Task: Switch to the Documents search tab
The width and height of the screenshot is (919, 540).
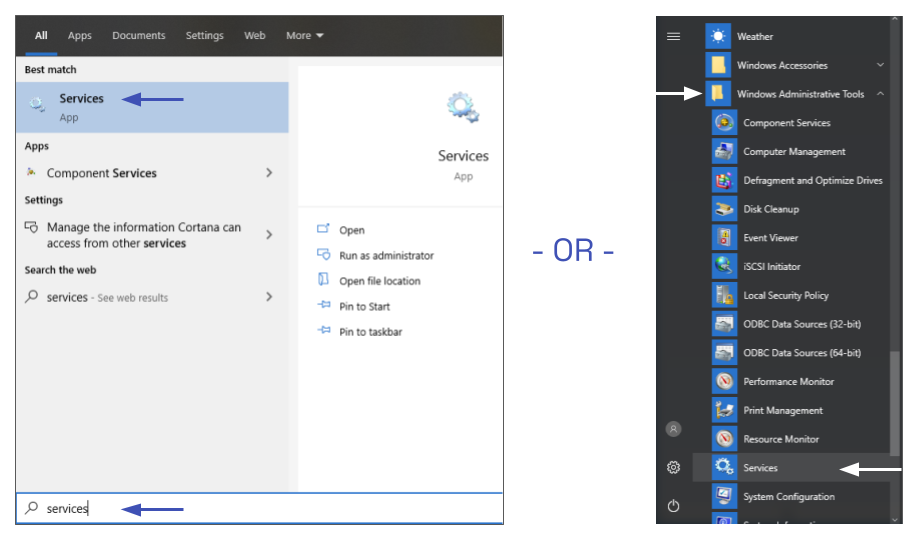Action: coord(139,36)
